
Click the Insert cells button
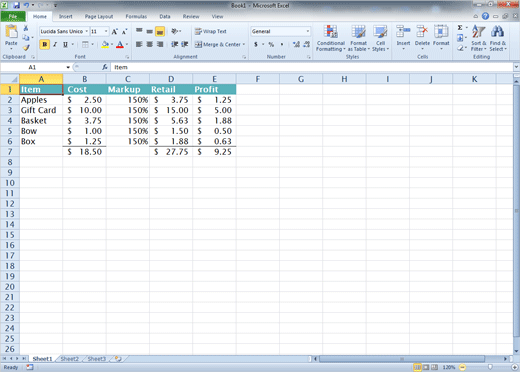point(403,37)
